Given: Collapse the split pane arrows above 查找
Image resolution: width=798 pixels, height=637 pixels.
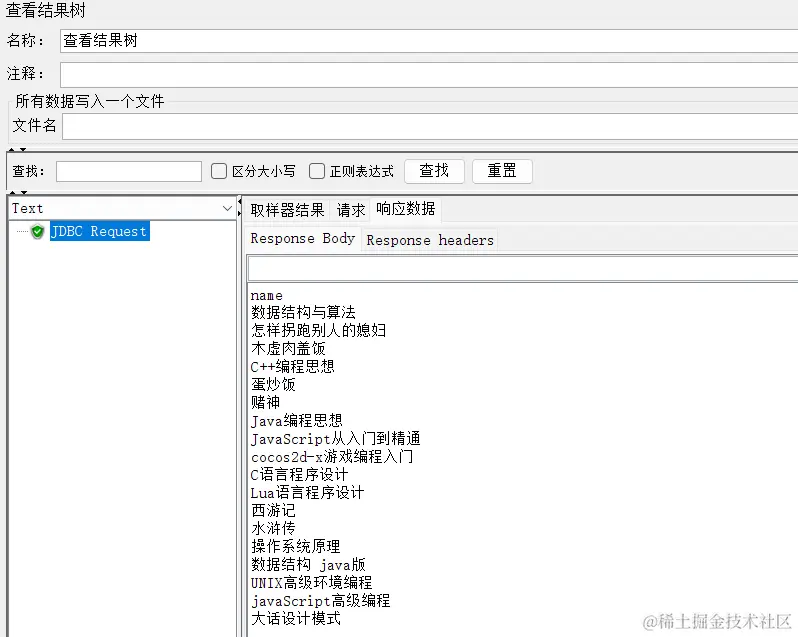Looking at the screenshot, I should coord(17,150).
